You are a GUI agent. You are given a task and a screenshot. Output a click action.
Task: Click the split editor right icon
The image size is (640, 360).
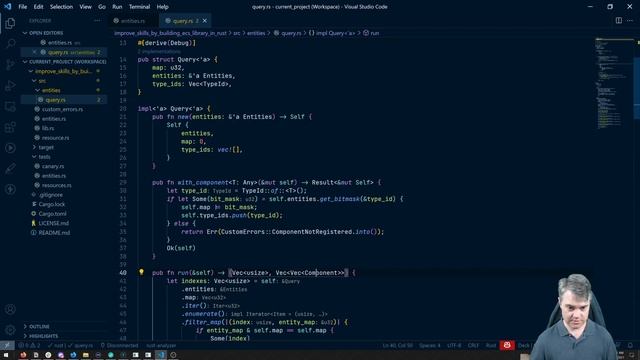619,20
